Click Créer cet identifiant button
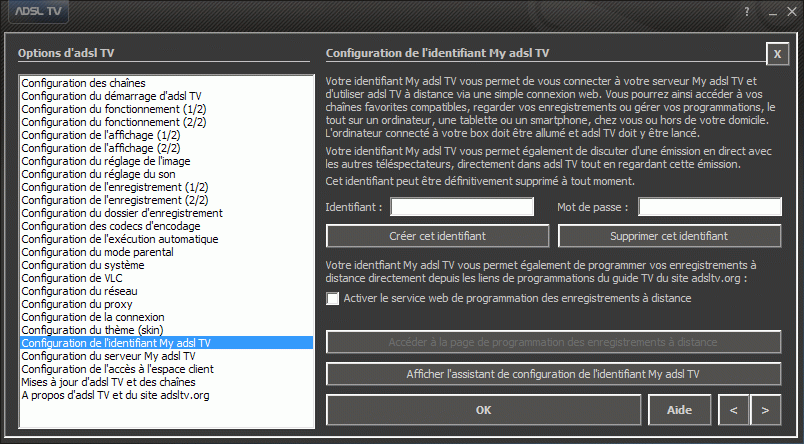The image size is (804, 444). click(x=437, y=236)
